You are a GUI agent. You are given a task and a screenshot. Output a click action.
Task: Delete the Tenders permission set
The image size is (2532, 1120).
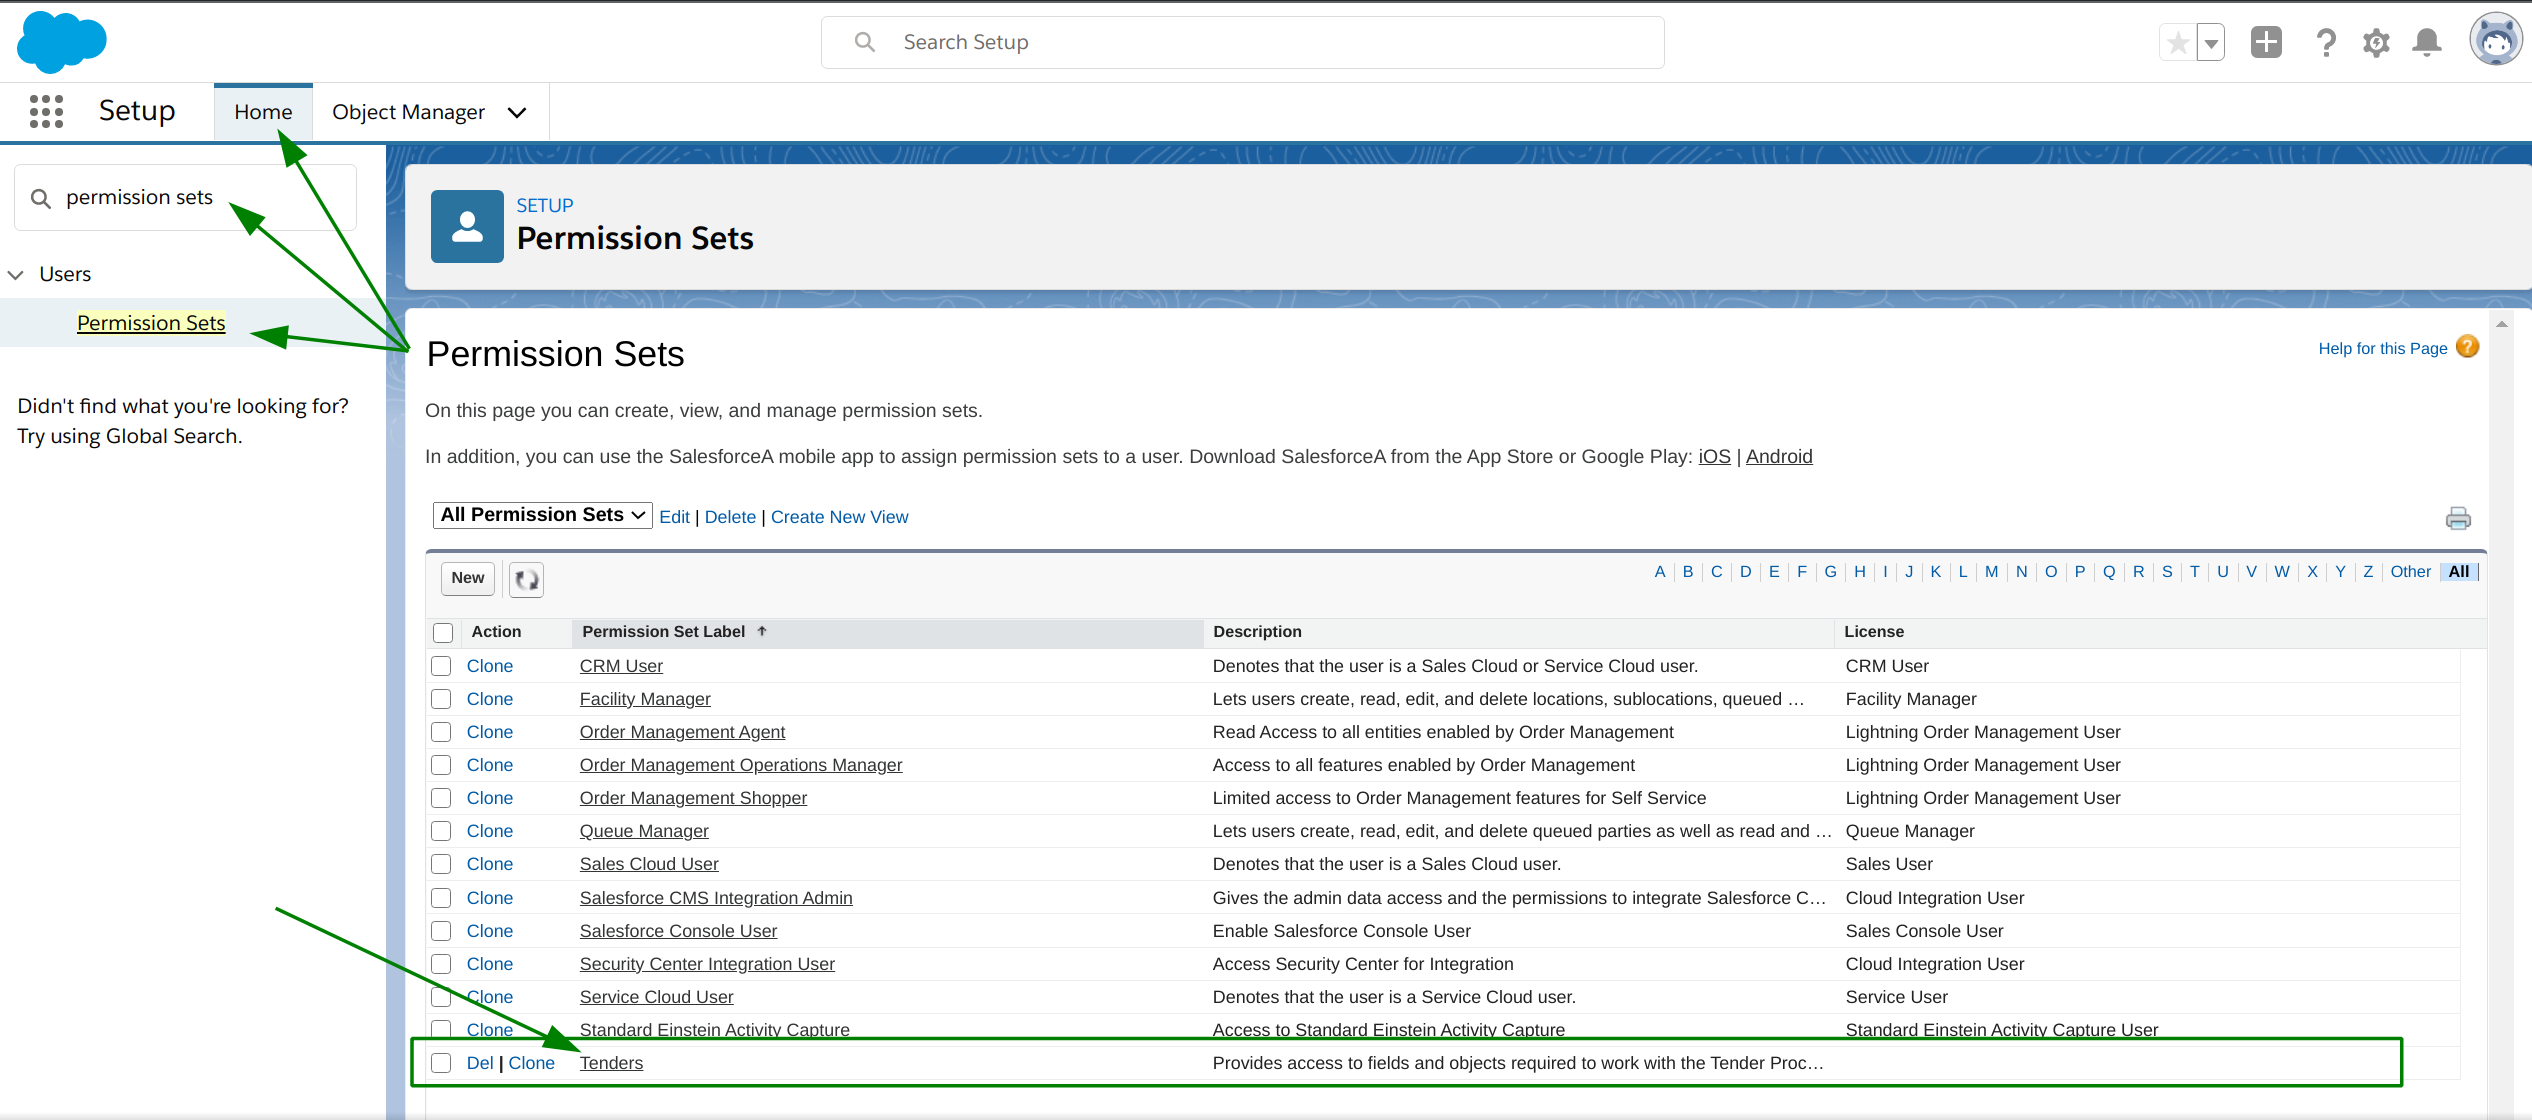(x=480, y=1063)
